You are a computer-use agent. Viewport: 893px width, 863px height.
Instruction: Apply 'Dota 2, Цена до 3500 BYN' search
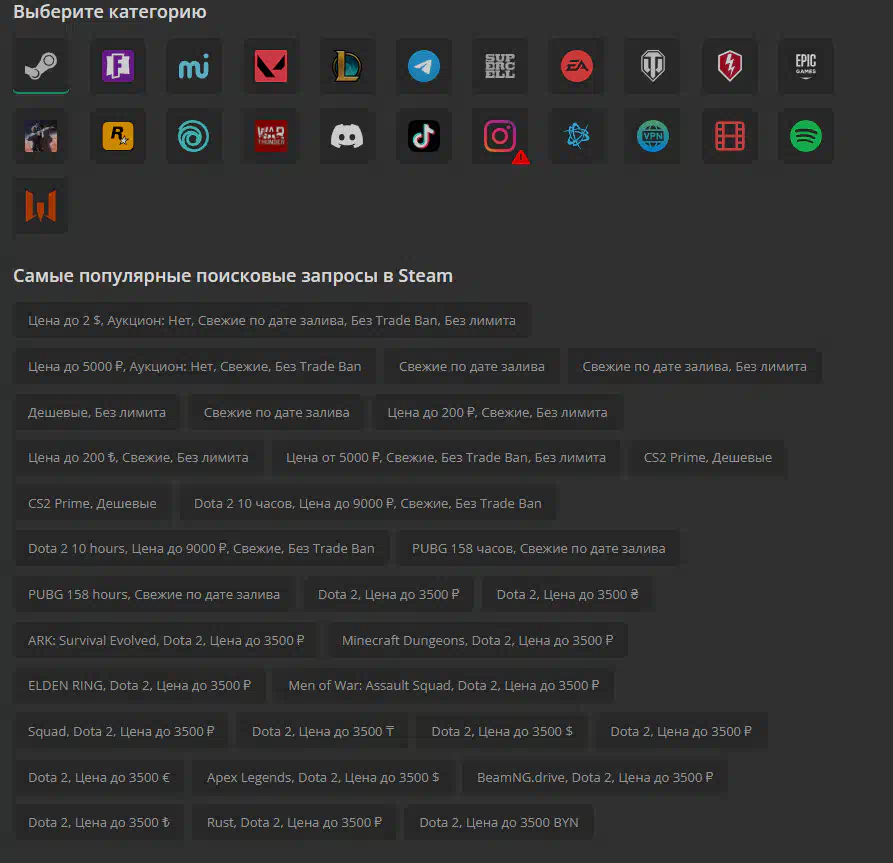[x=499, y=823]
